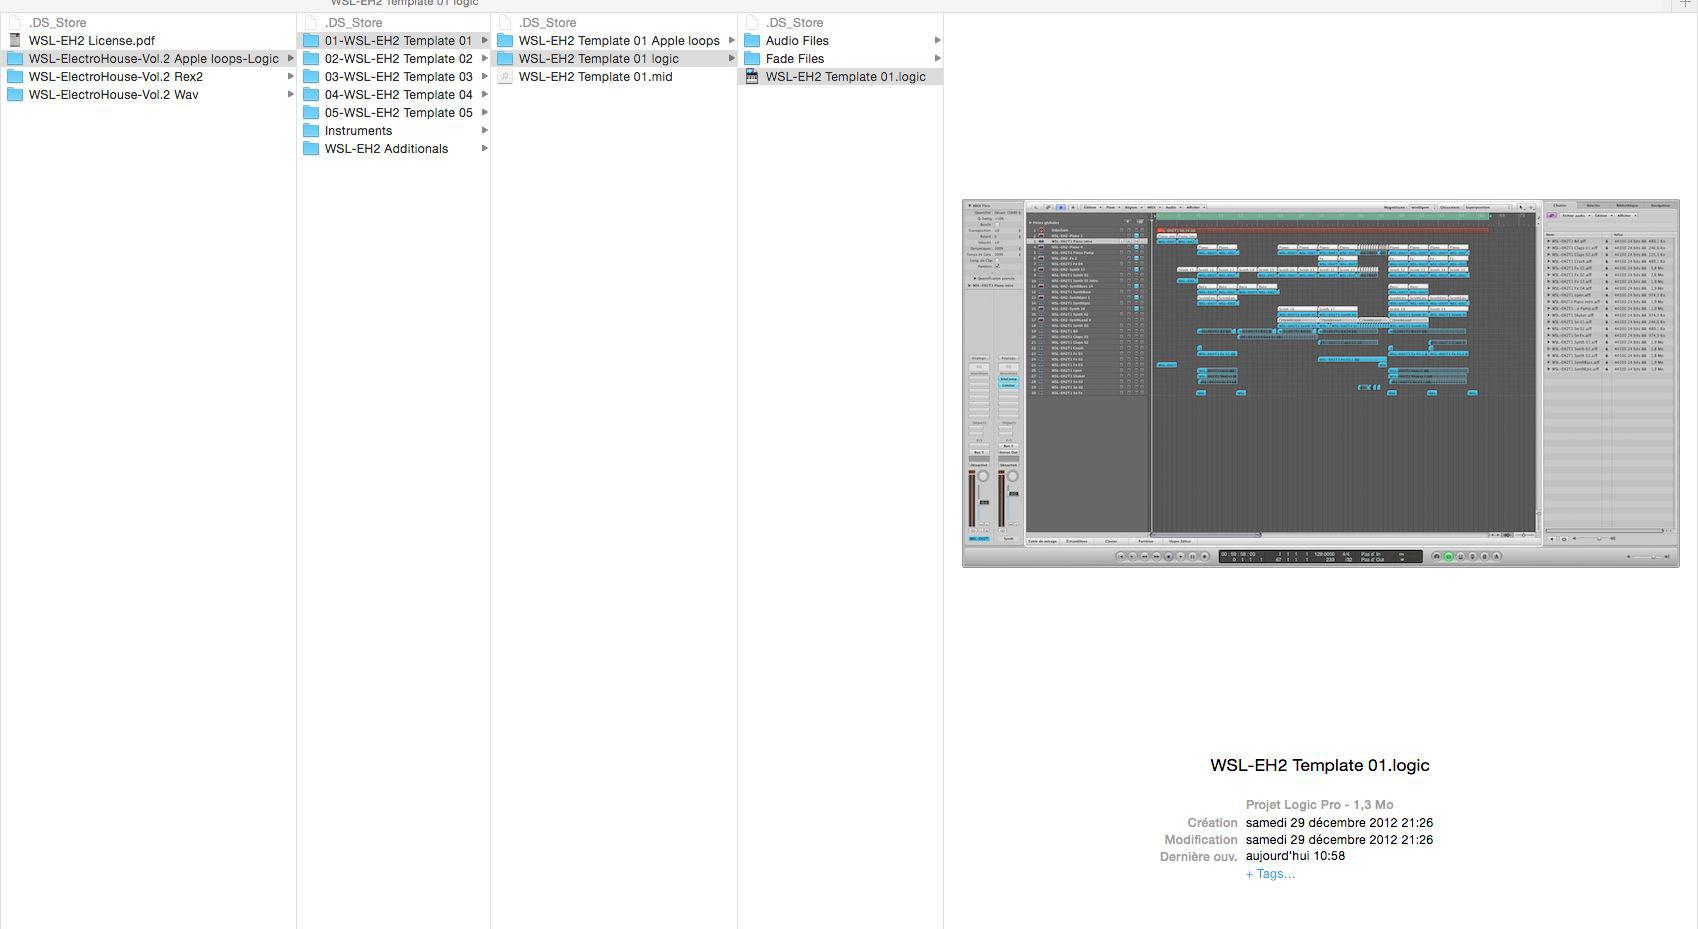Select the 'Instruments' folder name

click(358, 131)
